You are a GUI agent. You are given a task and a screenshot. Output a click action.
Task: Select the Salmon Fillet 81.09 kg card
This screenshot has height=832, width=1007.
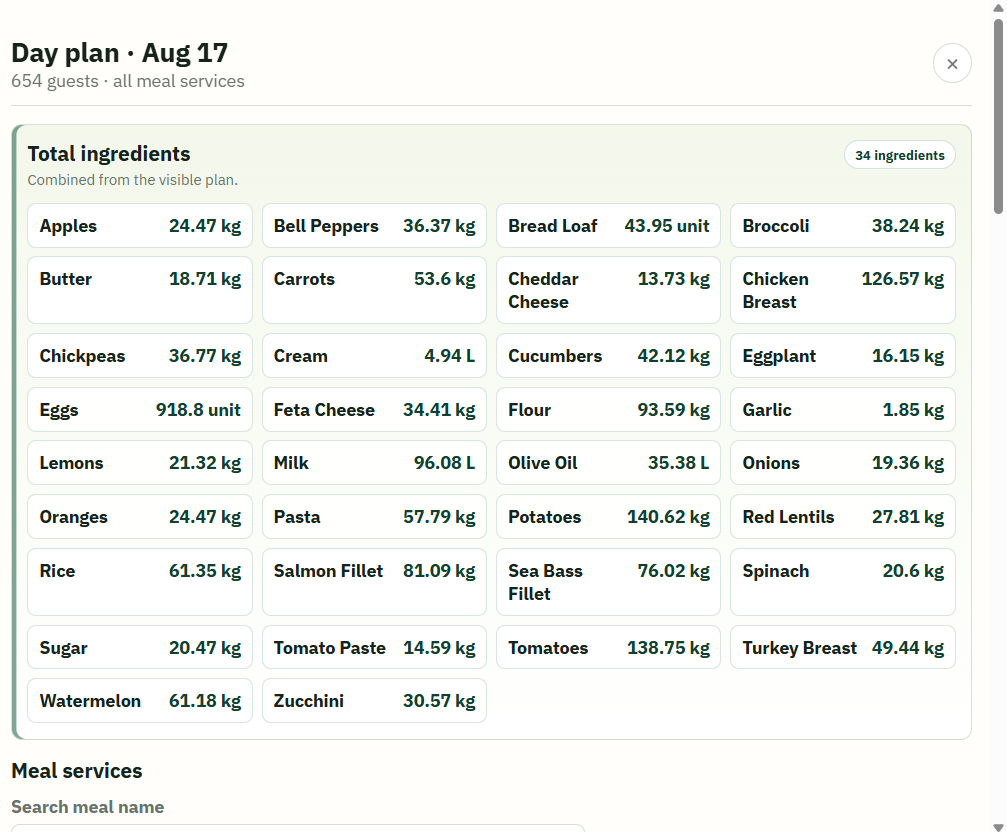click(x=374, y=582)
